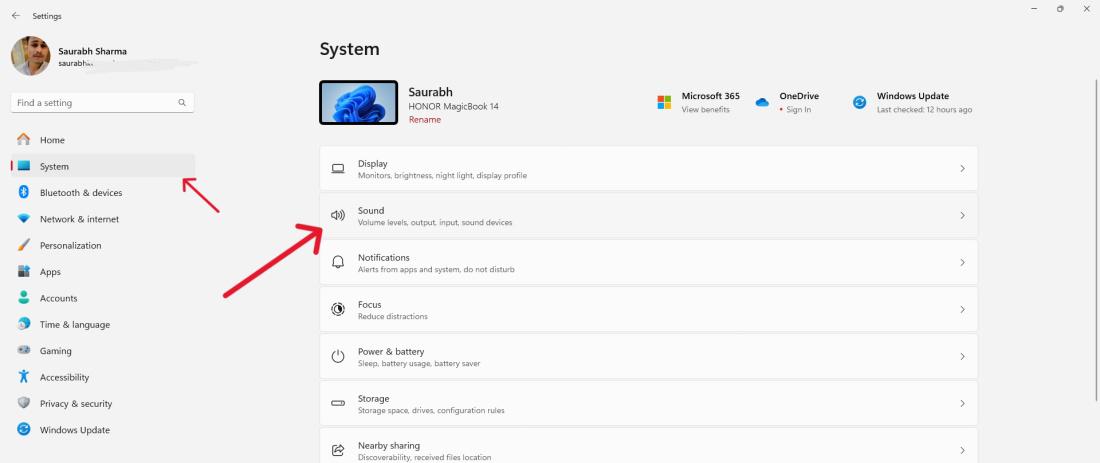This screenshot has width=1100, height=463.
Task: Click the Display monitor icon
Action: 338,168
